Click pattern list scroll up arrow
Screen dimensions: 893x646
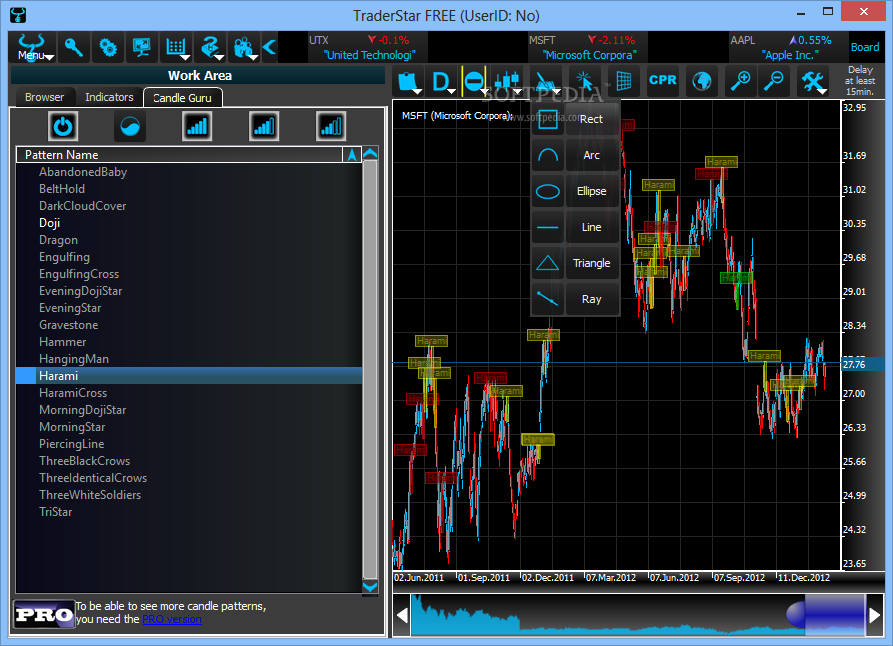[370, 153]
